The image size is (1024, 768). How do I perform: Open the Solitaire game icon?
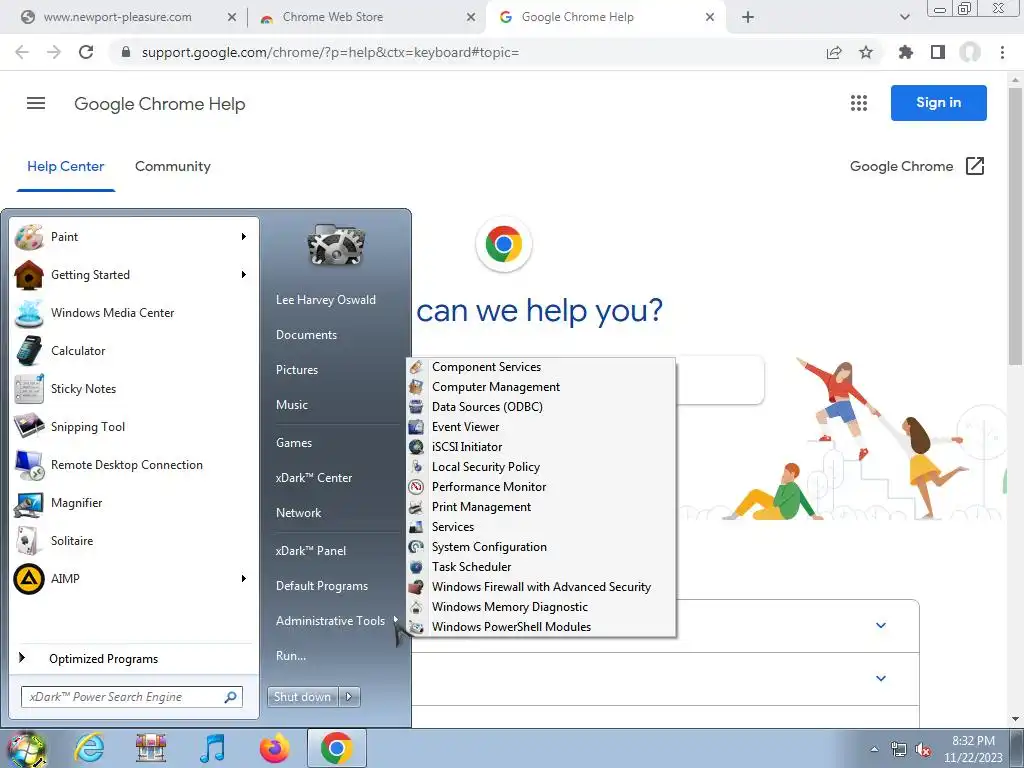29,541
